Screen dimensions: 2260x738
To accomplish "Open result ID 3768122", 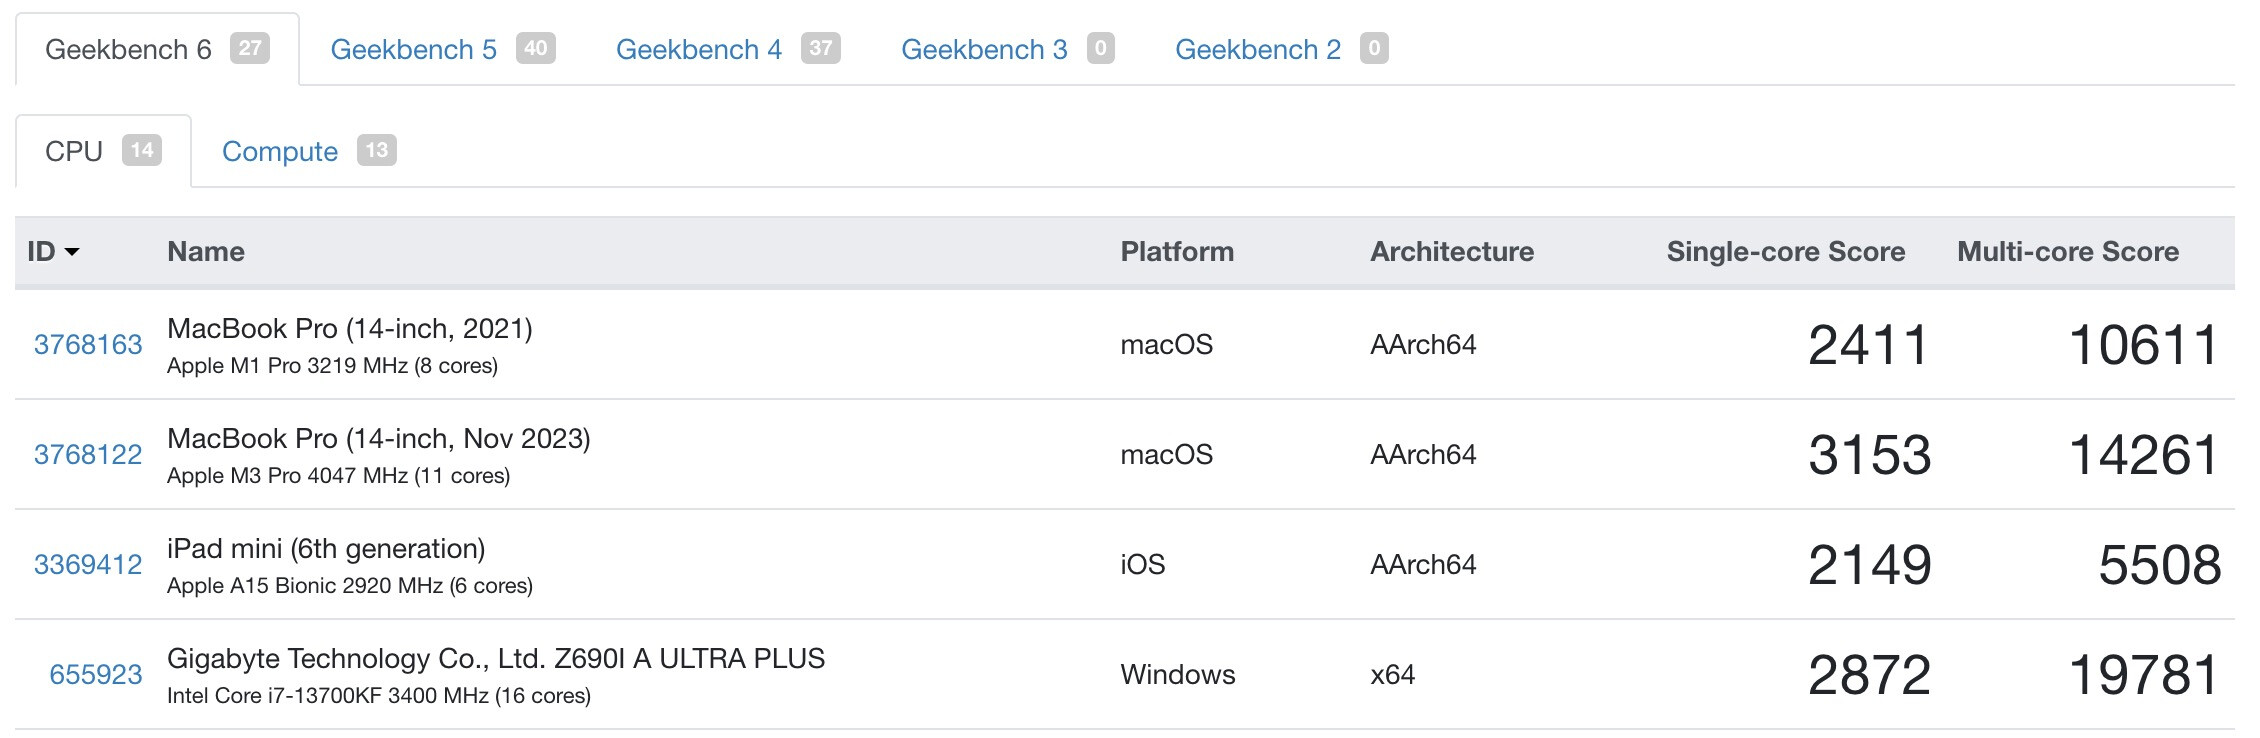I will pyautogui.click(x=88, y=455).
